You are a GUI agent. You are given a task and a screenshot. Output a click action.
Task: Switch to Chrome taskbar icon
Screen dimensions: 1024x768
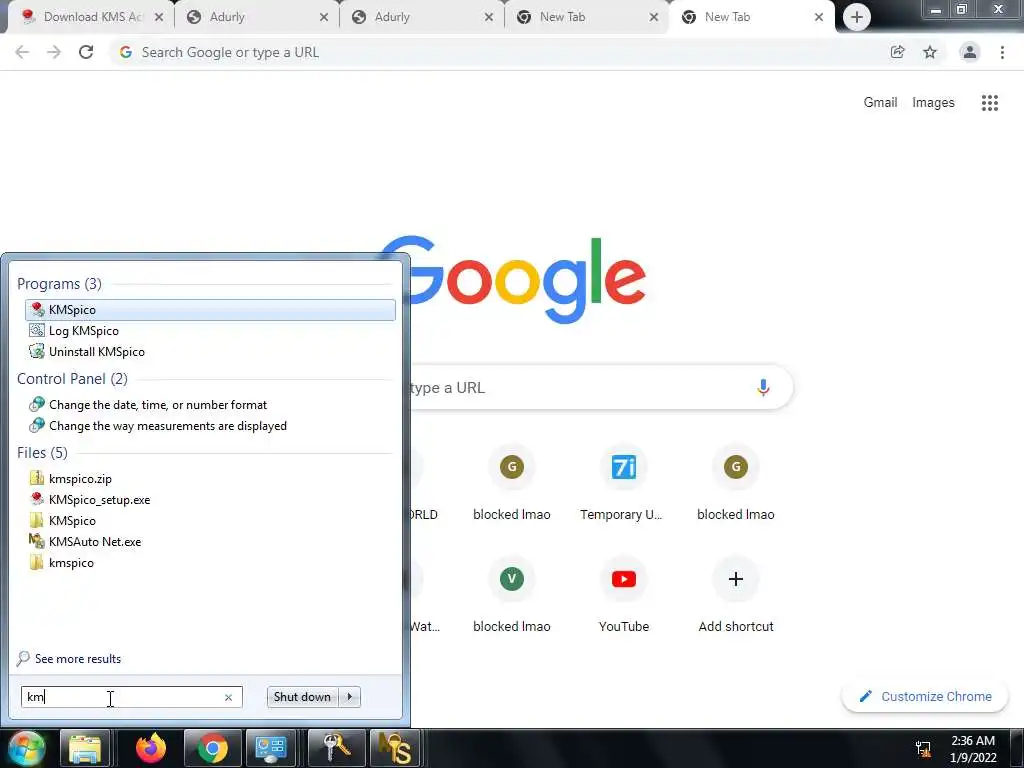pyautogui.click(x=213, y=748)
